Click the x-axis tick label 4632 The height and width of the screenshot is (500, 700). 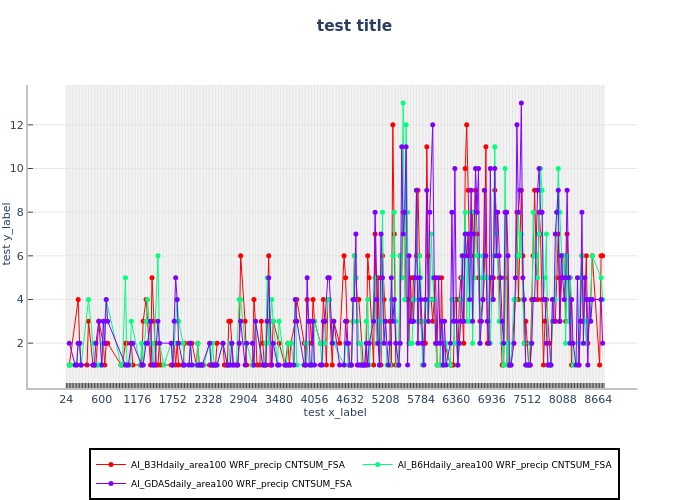click(350, 398)
